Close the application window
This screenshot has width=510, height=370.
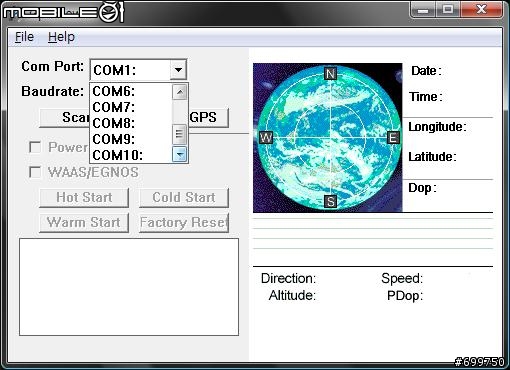coord(481,10)
